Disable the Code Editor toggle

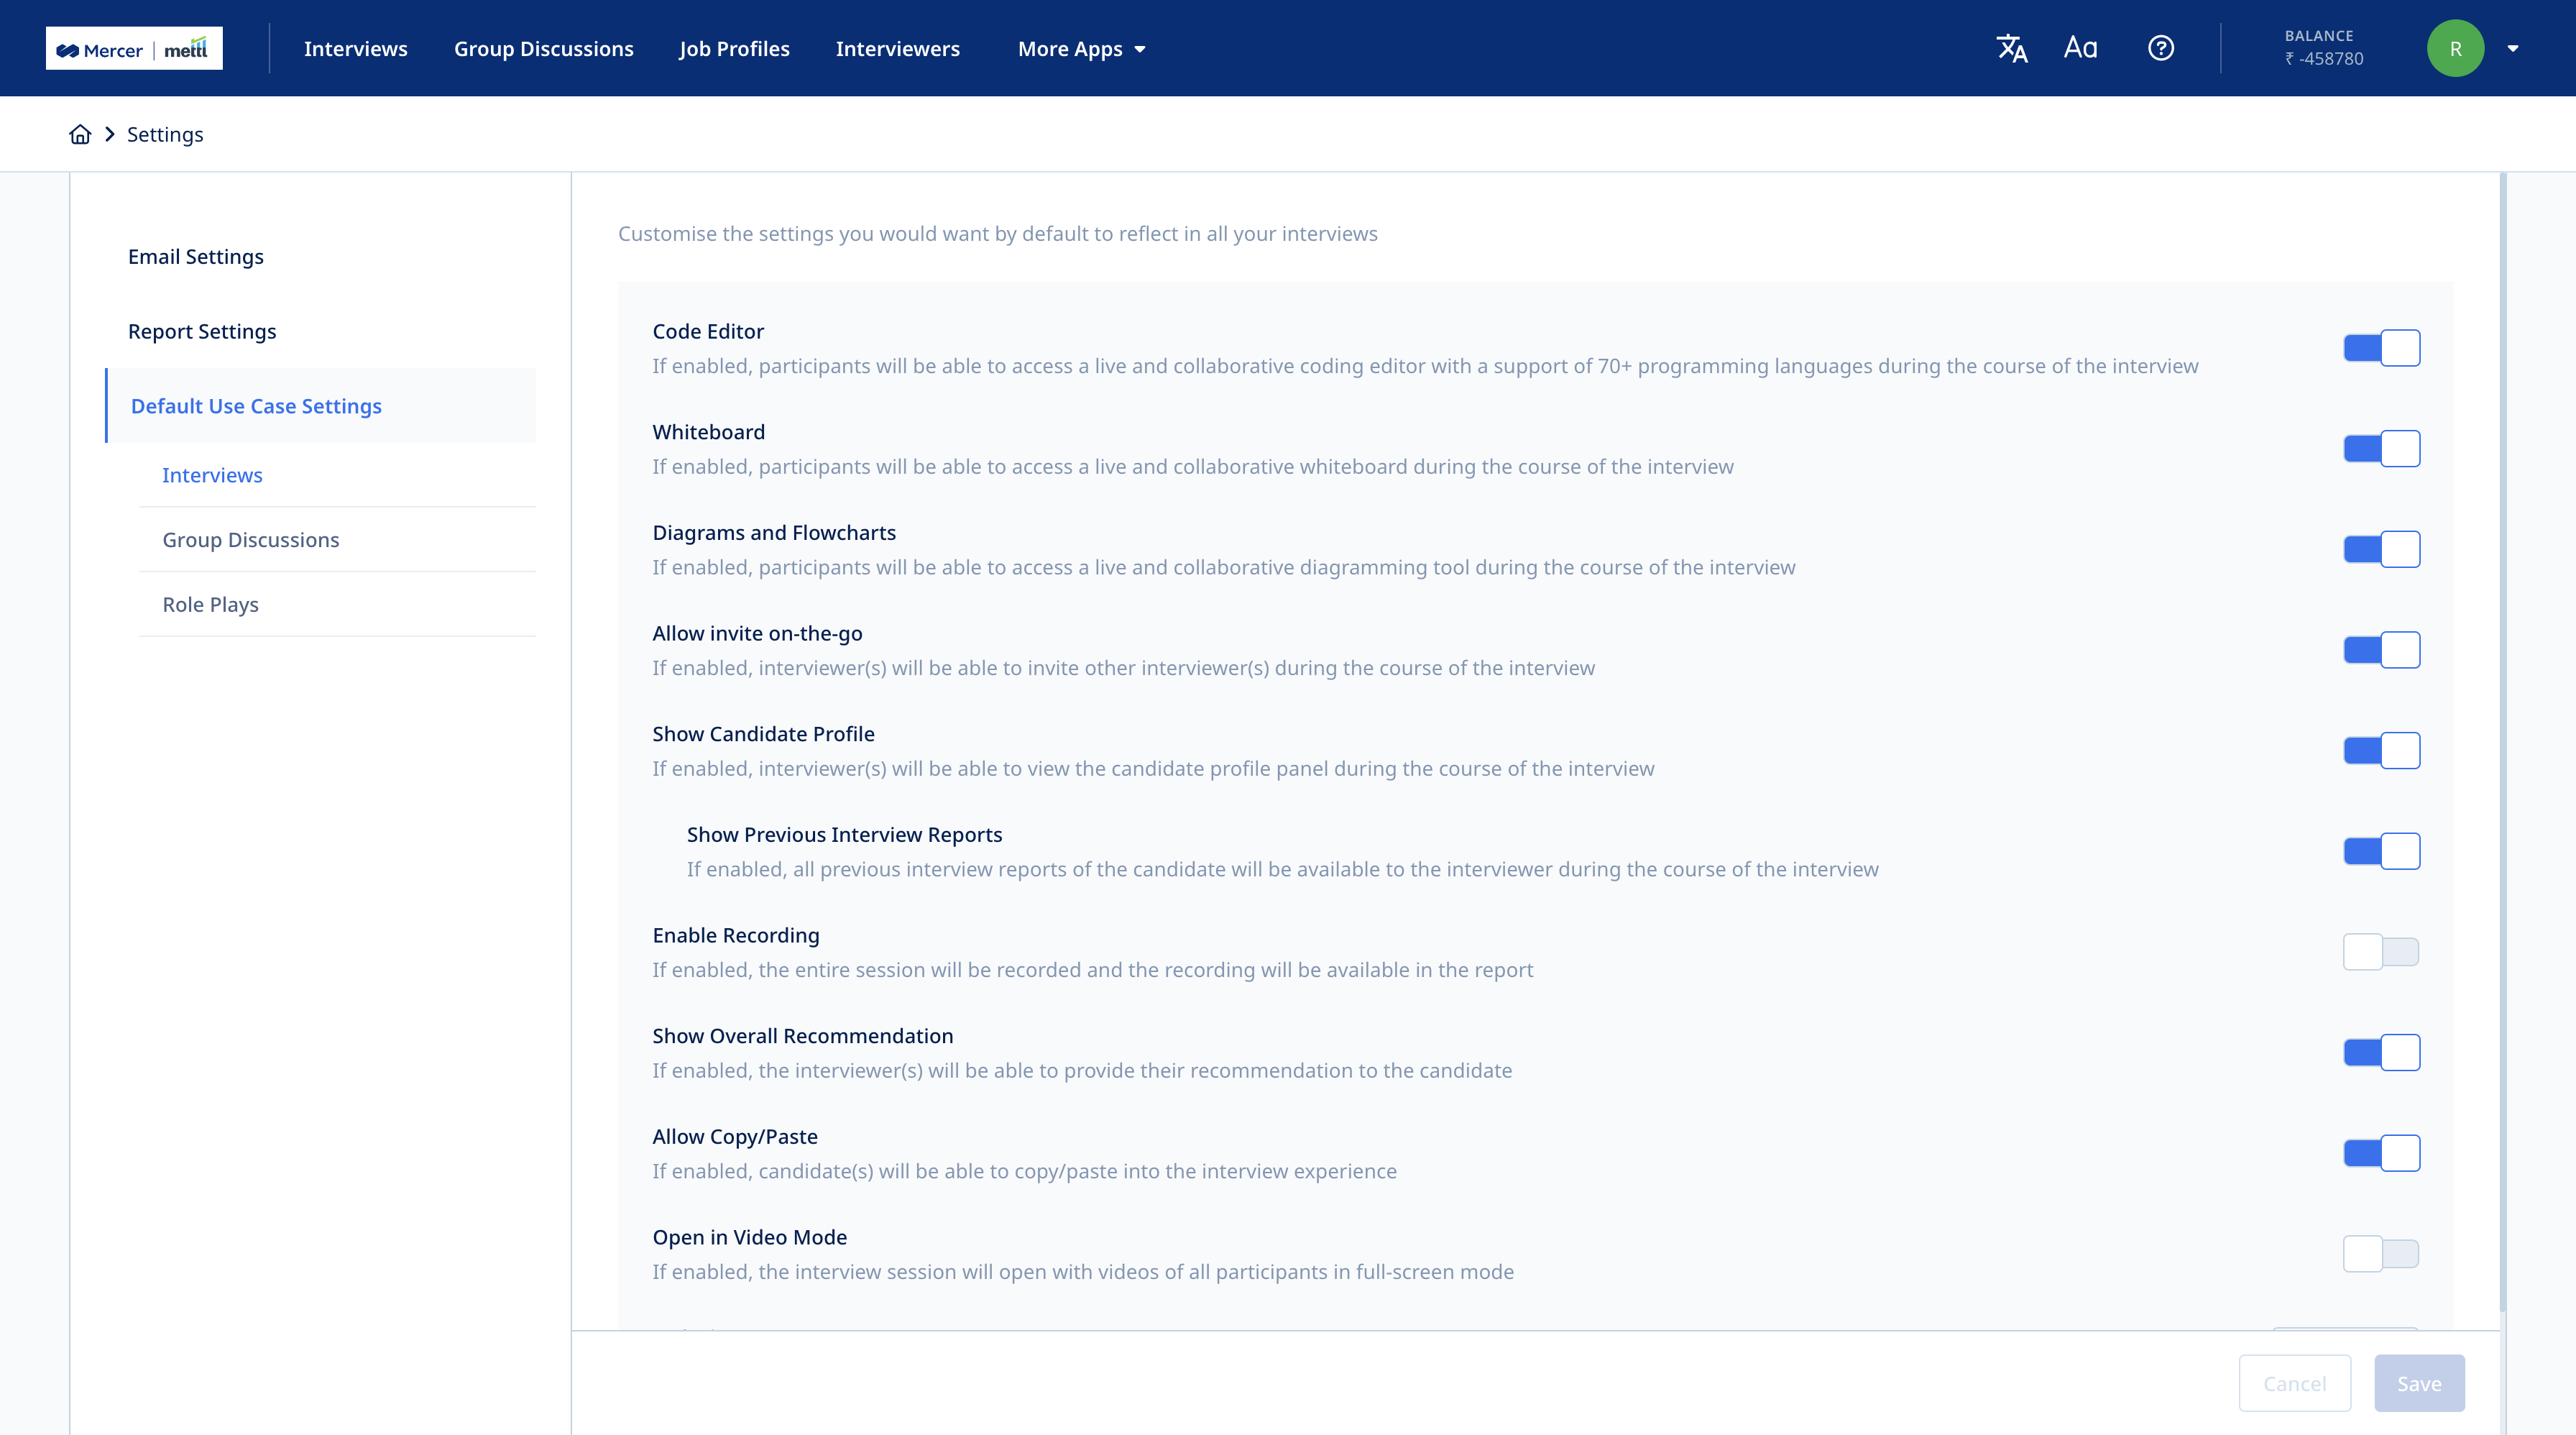(x=2381, y=348)
